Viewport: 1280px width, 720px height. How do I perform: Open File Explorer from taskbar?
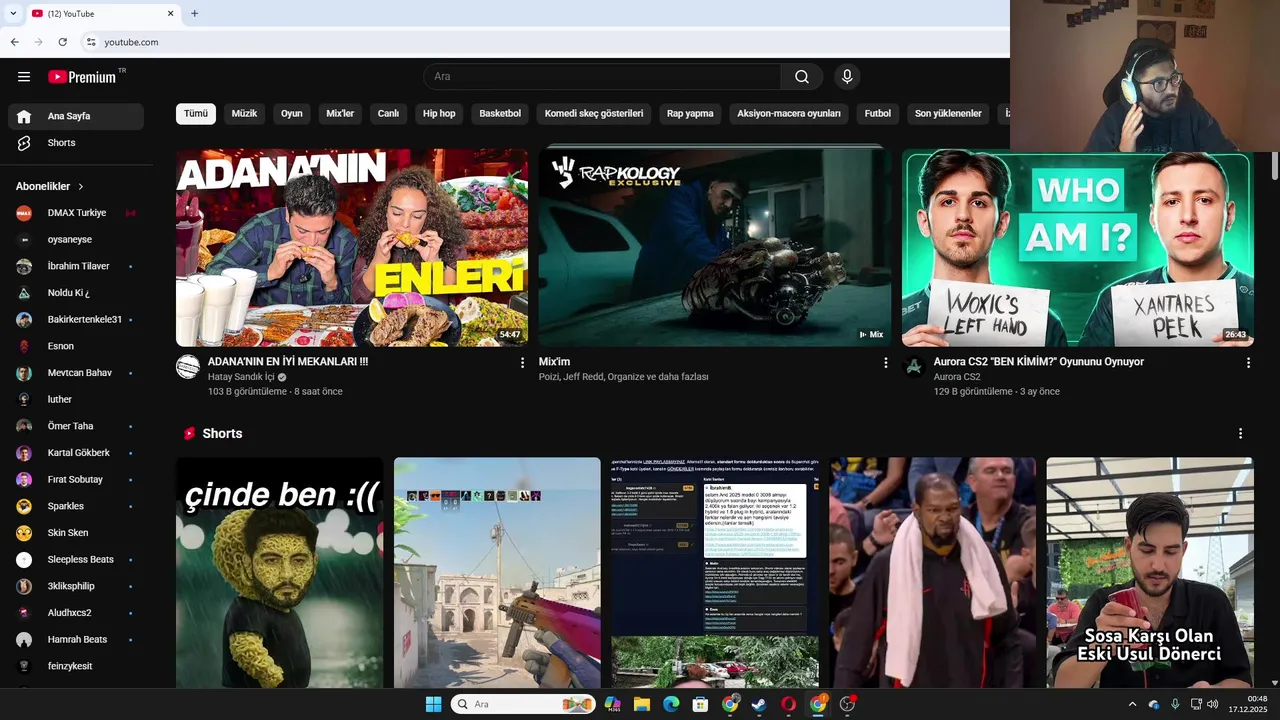[642, 704]
